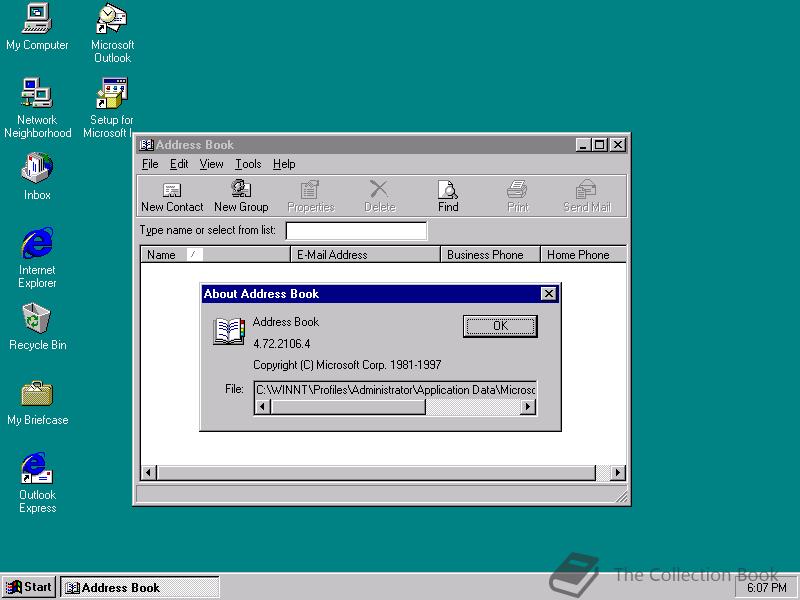Viewport: 800px width, 600px height.
Task: Click the 6:07 PM taskbar clock
Action: tap(766, 588)
